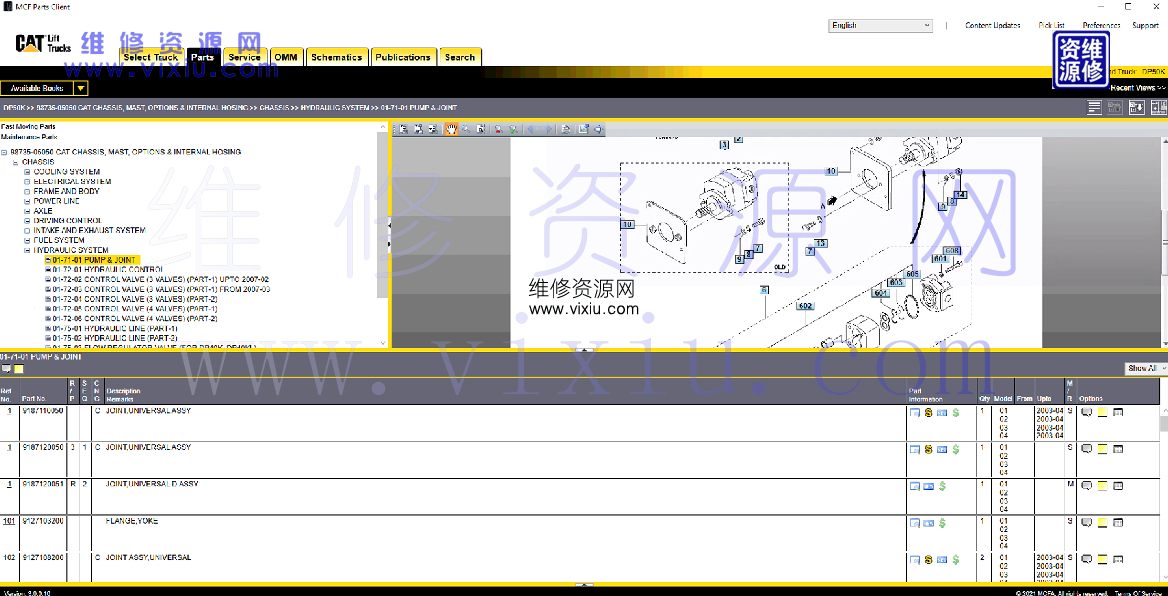Click the print diagram icon

pyautogui.click(x=565, y=129)
